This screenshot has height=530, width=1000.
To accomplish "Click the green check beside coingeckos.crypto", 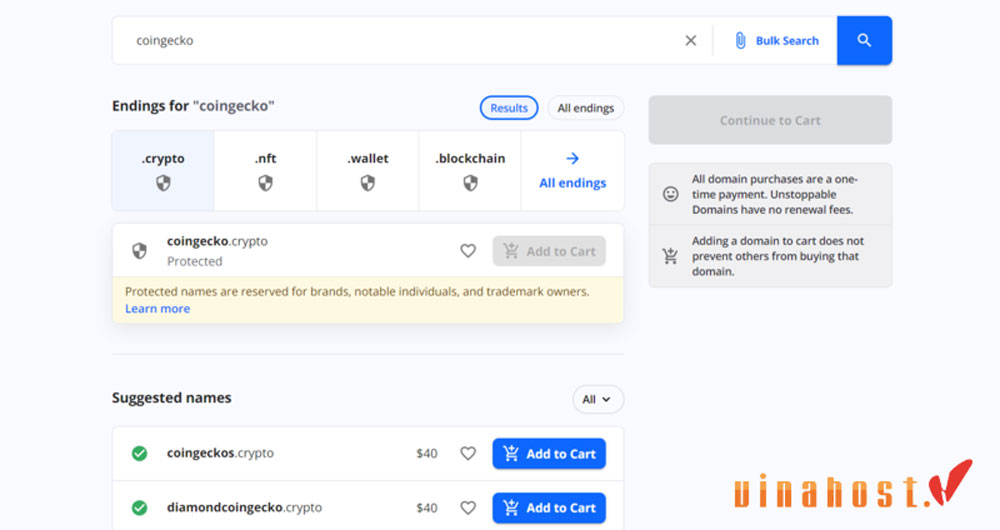I will click(x=139, y=453).
